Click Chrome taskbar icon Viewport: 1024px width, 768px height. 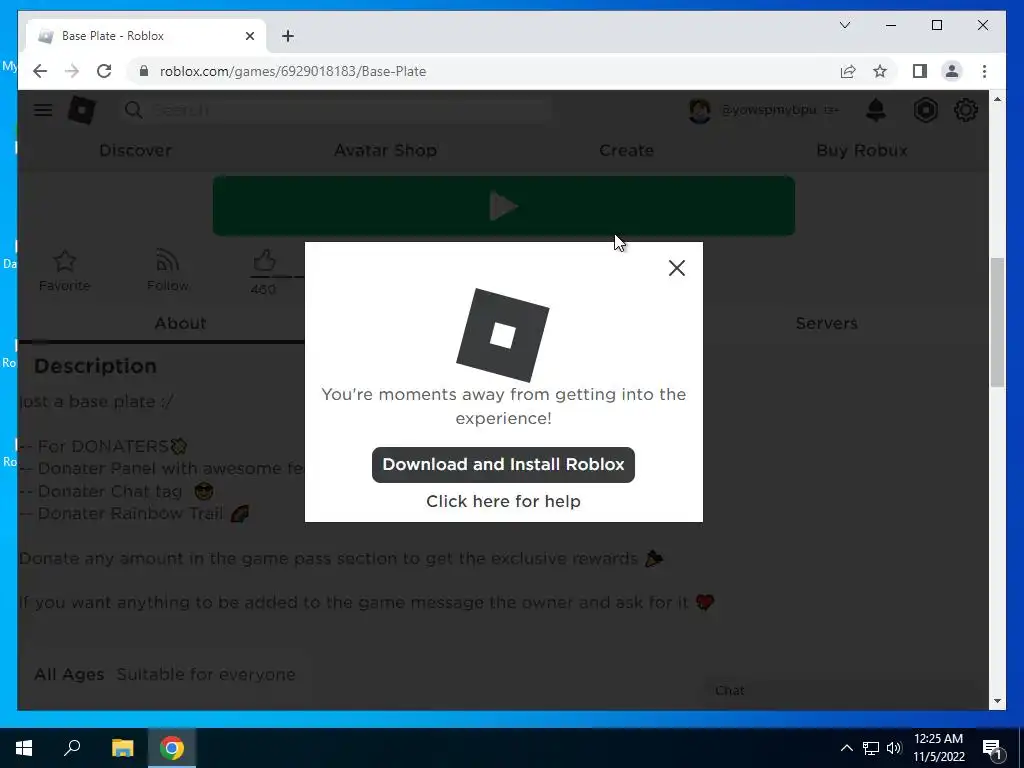point(172,748)
